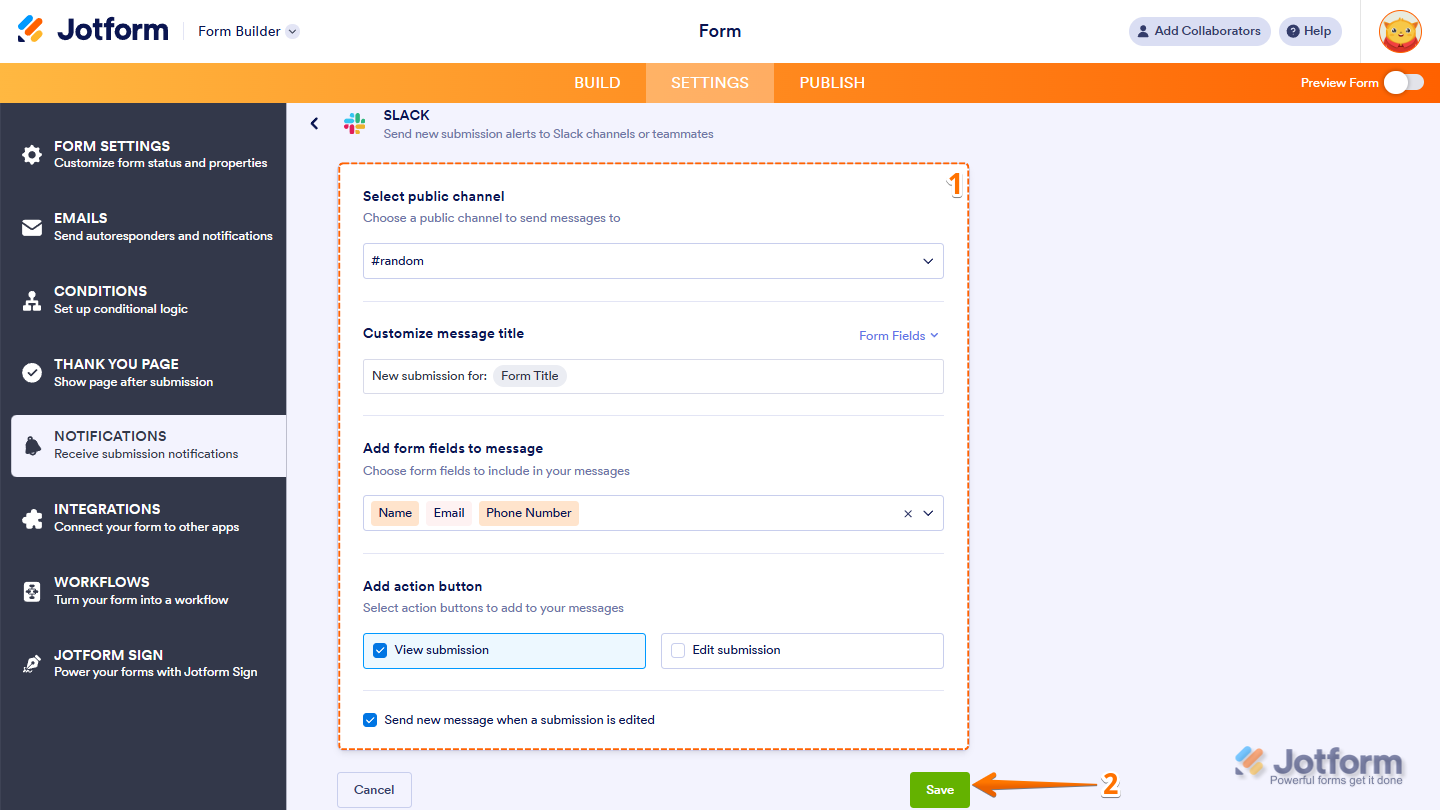Click the Thank You Page sidebar icon
The height and width of the screenshot is (810, 1440).
tap(31, 371)
